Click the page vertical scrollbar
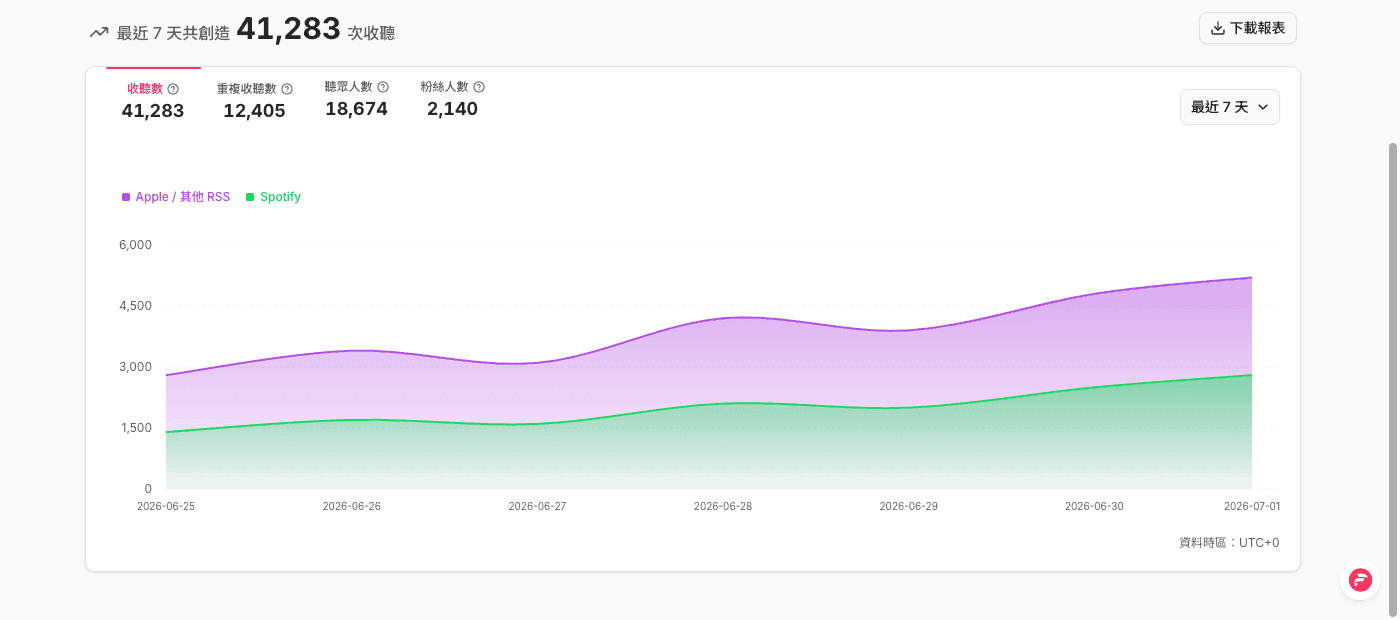Viewport: 1400px width, 620px height. click(x=1393, y=380)
